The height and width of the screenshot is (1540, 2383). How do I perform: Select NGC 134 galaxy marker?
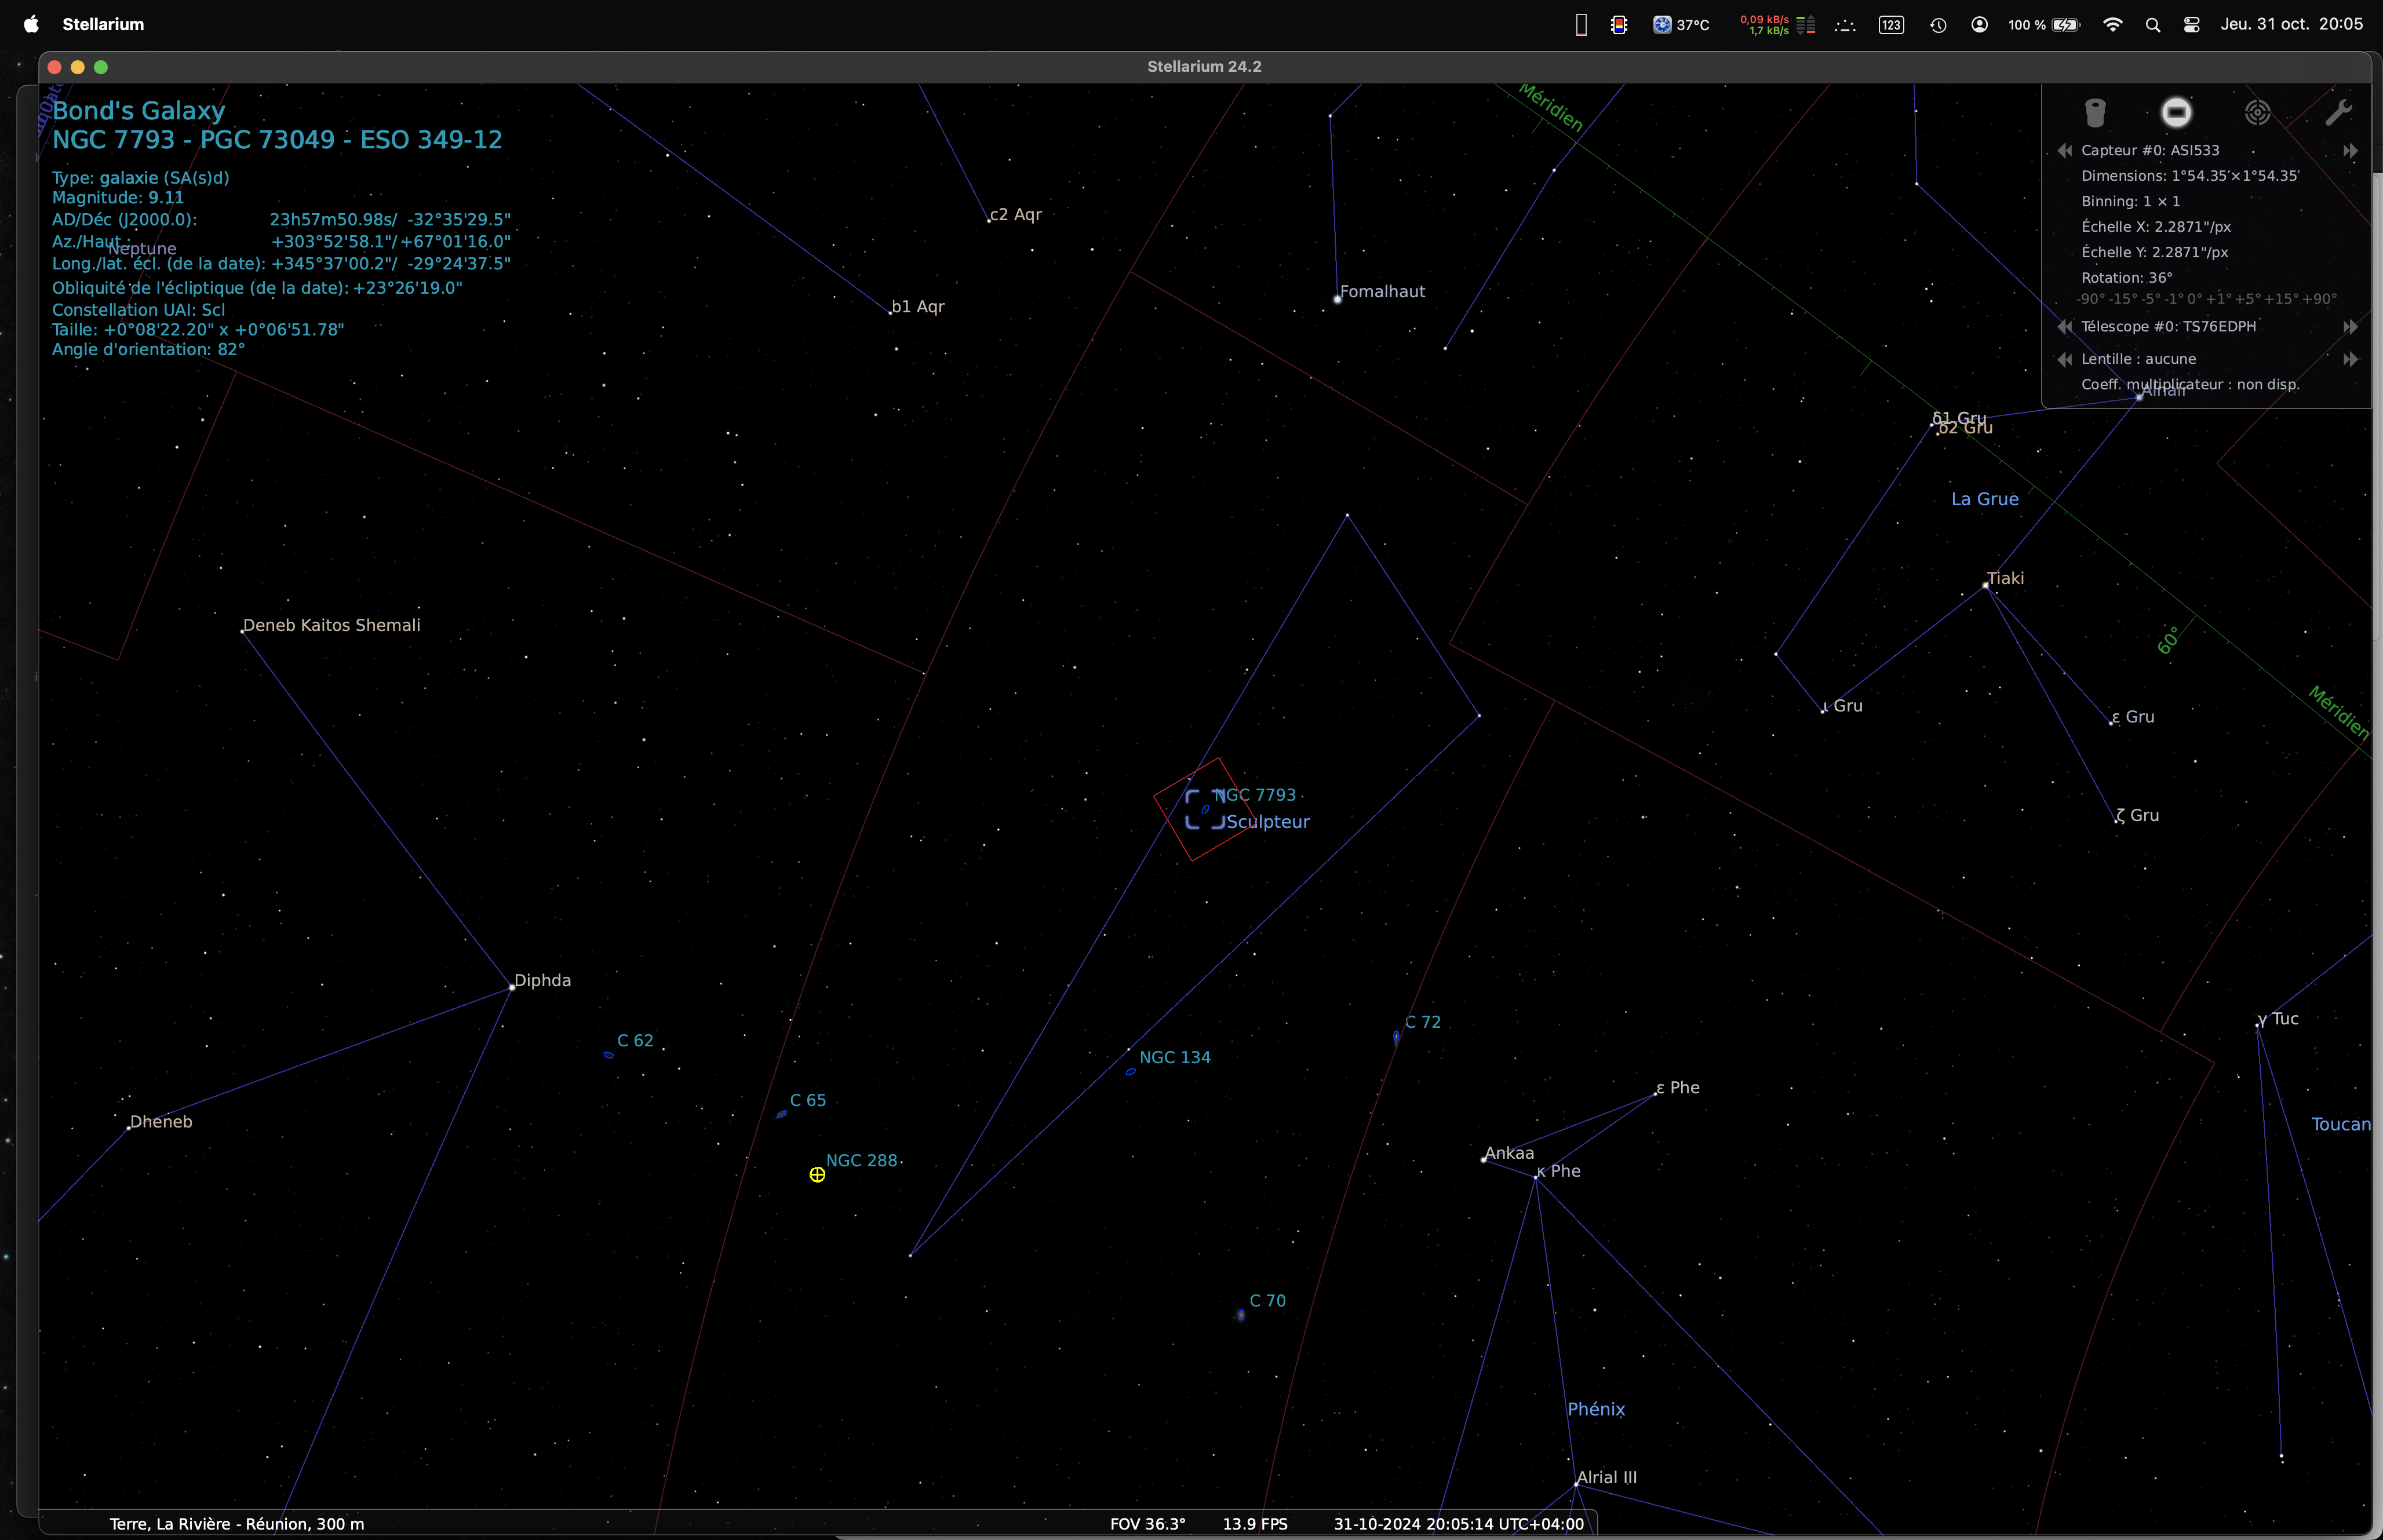click(1130, 1071)
